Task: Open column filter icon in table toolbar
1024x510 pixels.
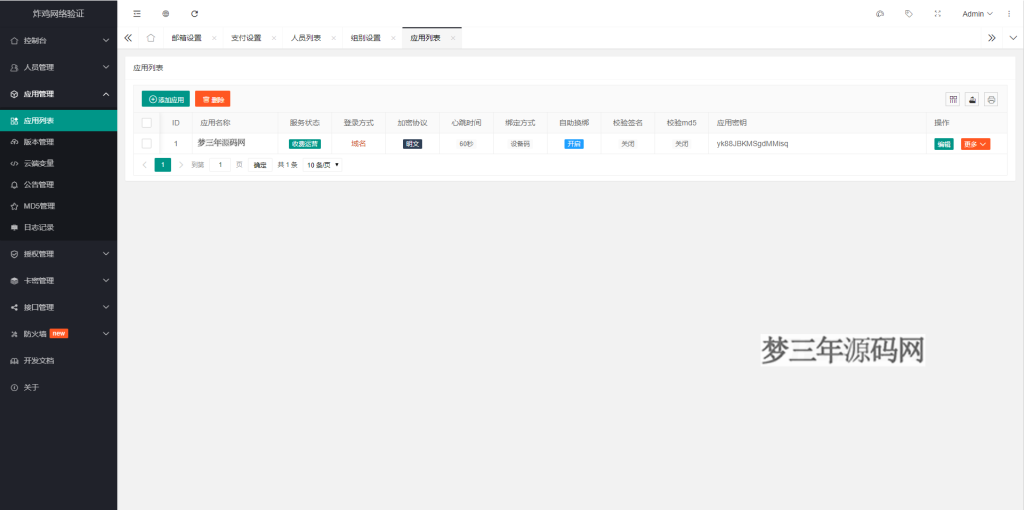Action: coord(953,99)
